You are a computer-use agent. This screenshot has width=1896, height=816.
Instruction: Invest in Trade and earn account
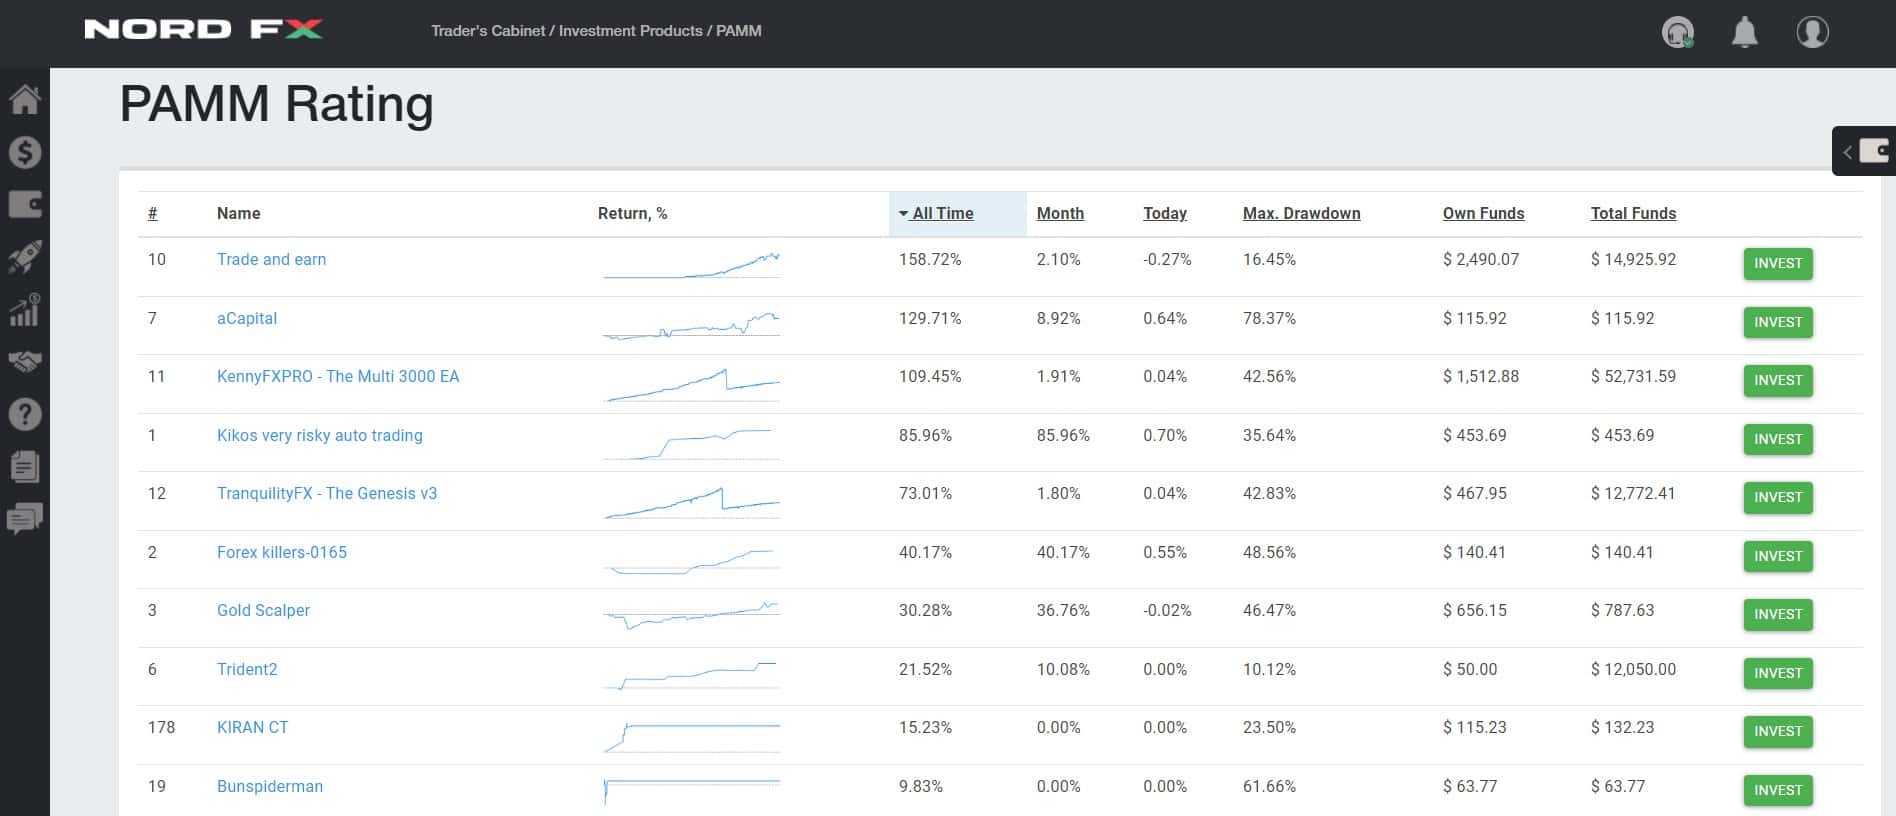(1778, 264)
